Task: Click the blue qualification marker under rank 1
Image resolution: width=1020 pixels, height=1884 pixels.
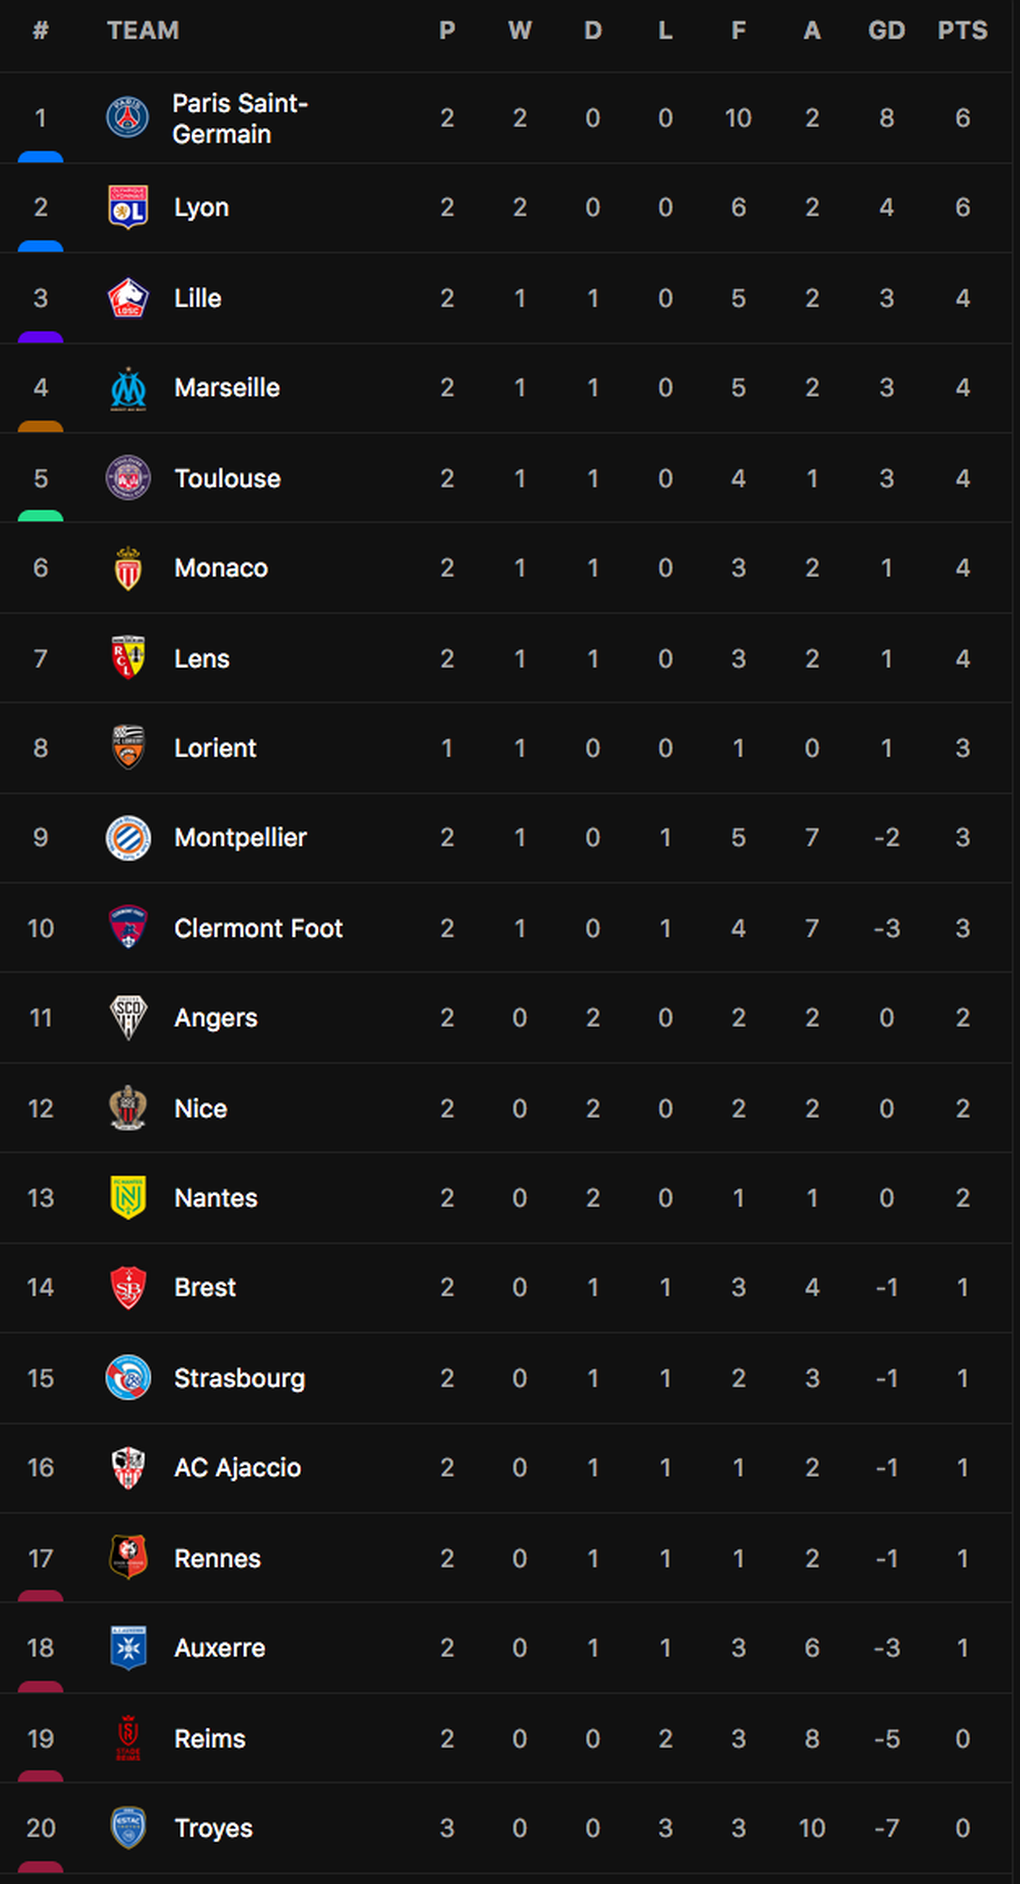Action: pos(41,157)
